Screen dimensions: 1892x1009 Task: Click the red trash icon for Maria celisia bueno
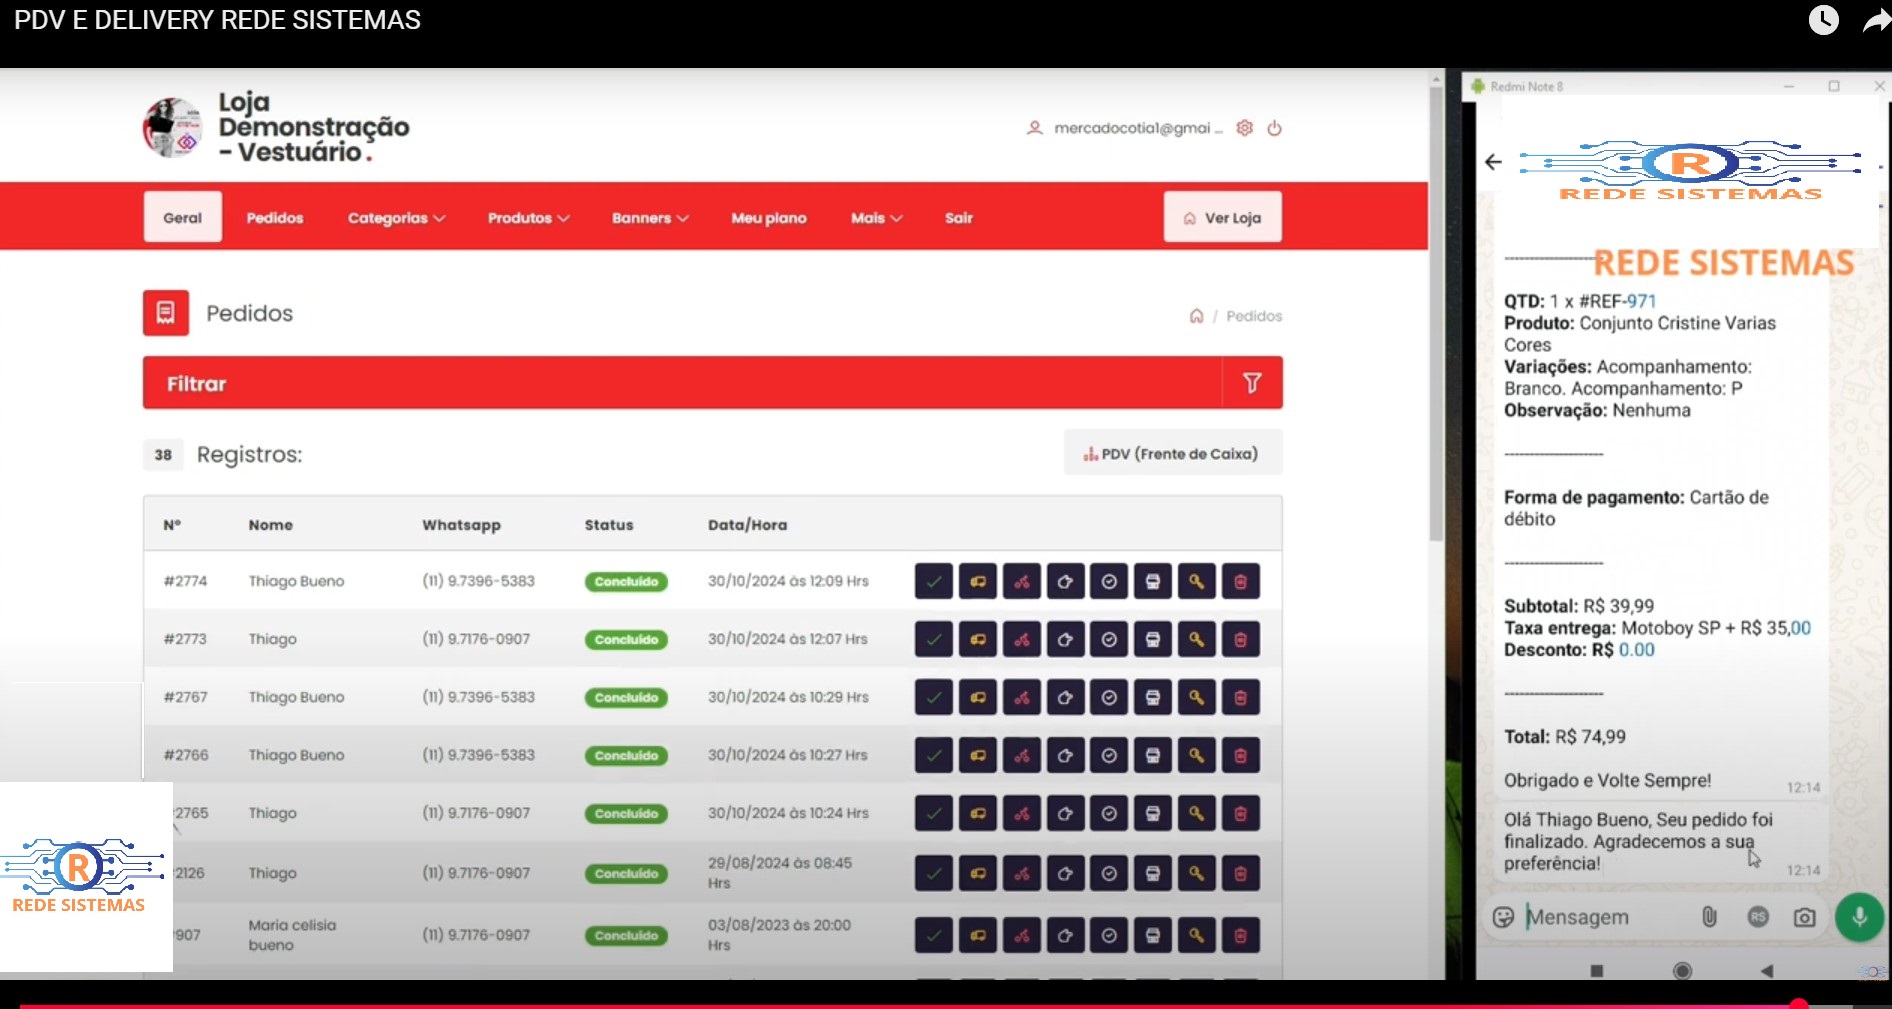pos(1241,935)
